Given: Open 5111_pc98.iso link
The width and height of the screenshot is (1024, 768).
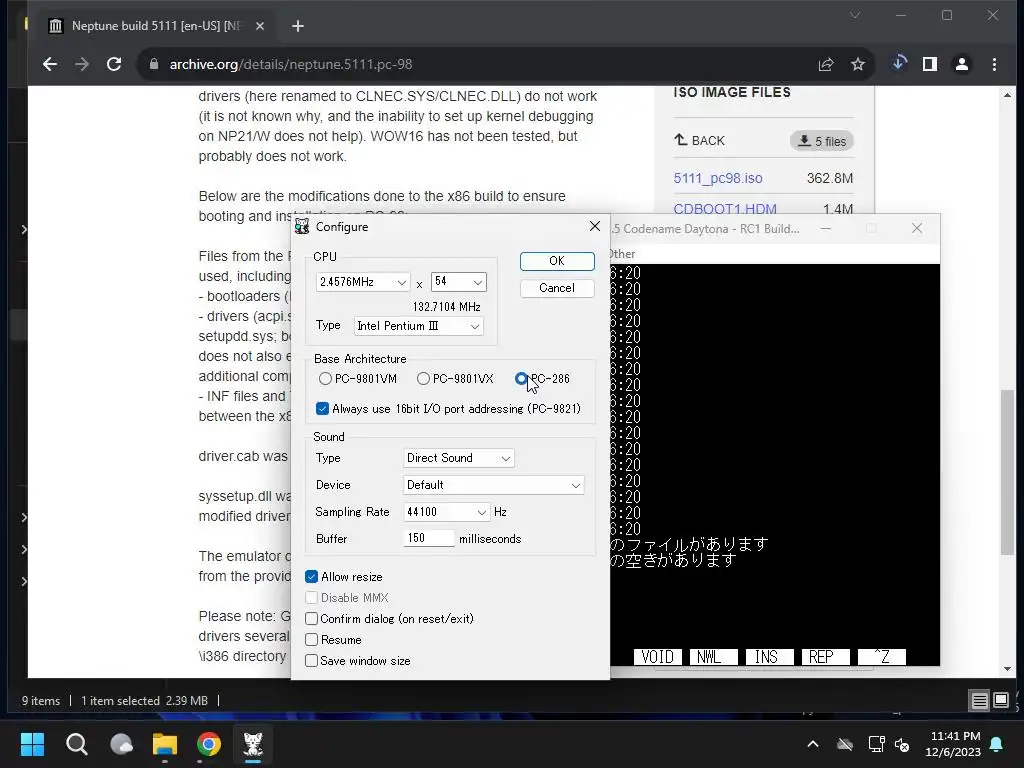Looking at the screenshot, I should coord(718,178).
